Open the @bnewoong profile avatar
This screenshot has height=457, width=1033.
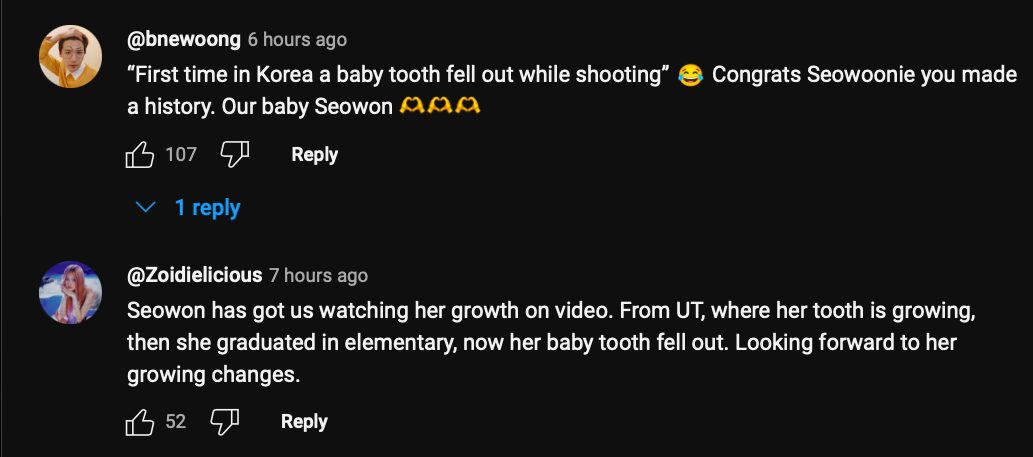point(70,57)
